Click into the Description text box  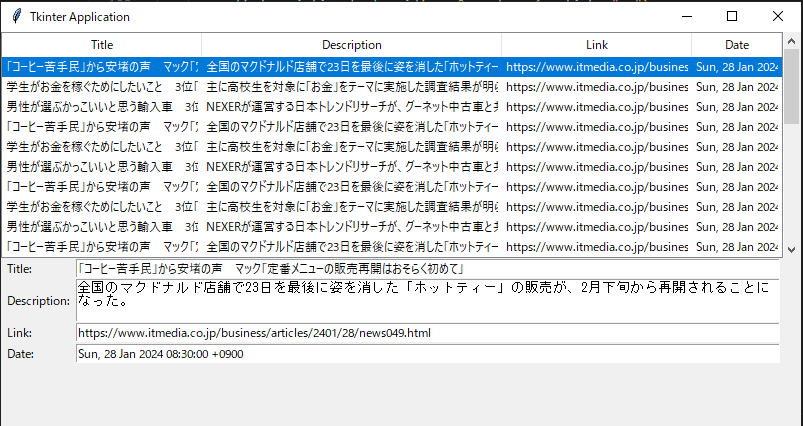coord(427,300)
